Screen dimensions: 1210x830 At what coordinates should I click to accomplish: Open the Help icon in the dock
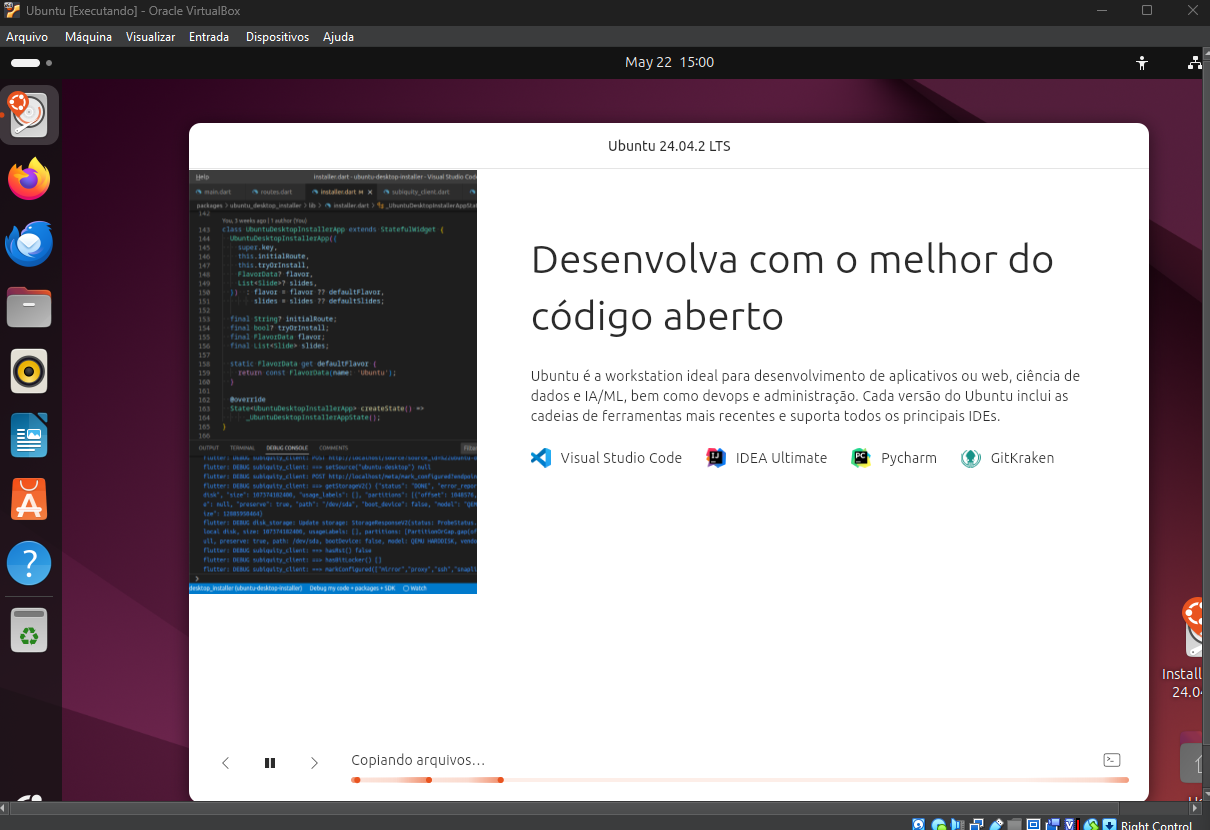[29, 563]
